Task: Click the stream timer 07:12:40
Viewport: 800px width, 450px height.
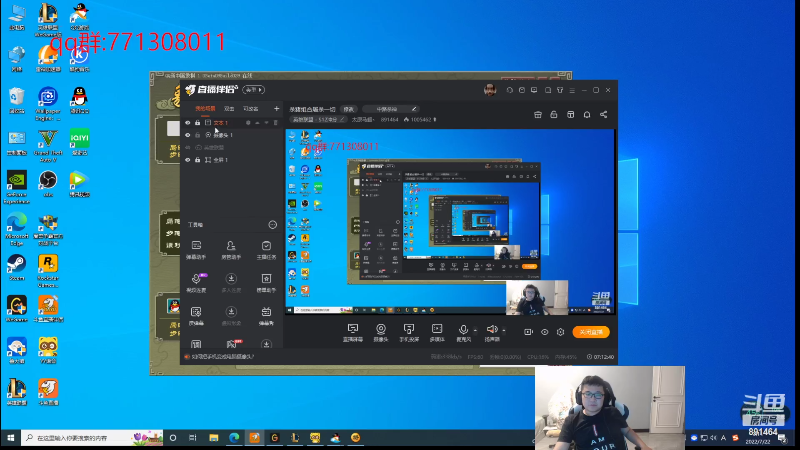Action: click(601, 357)
